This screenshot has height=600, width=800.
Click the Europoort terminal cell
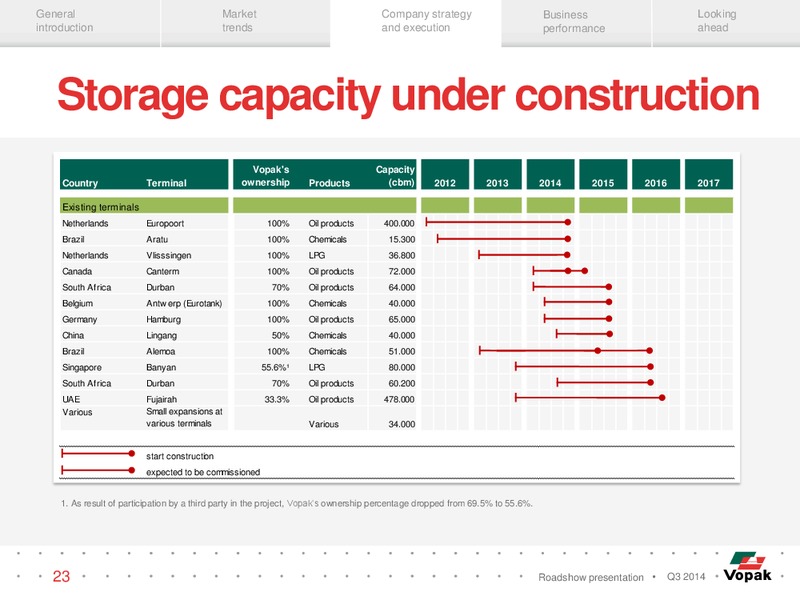click(165, 223)
